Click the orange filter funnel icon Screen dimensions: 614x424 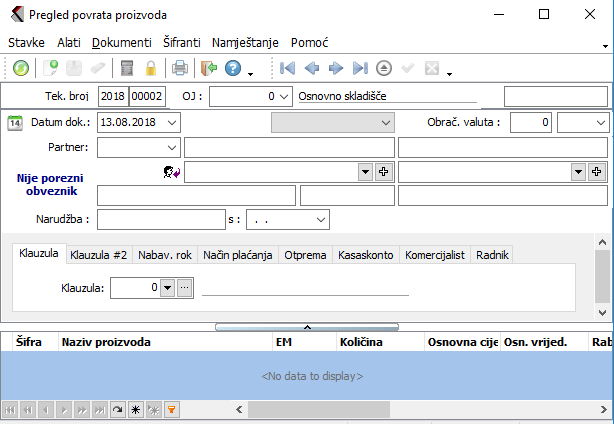(171, 409)
